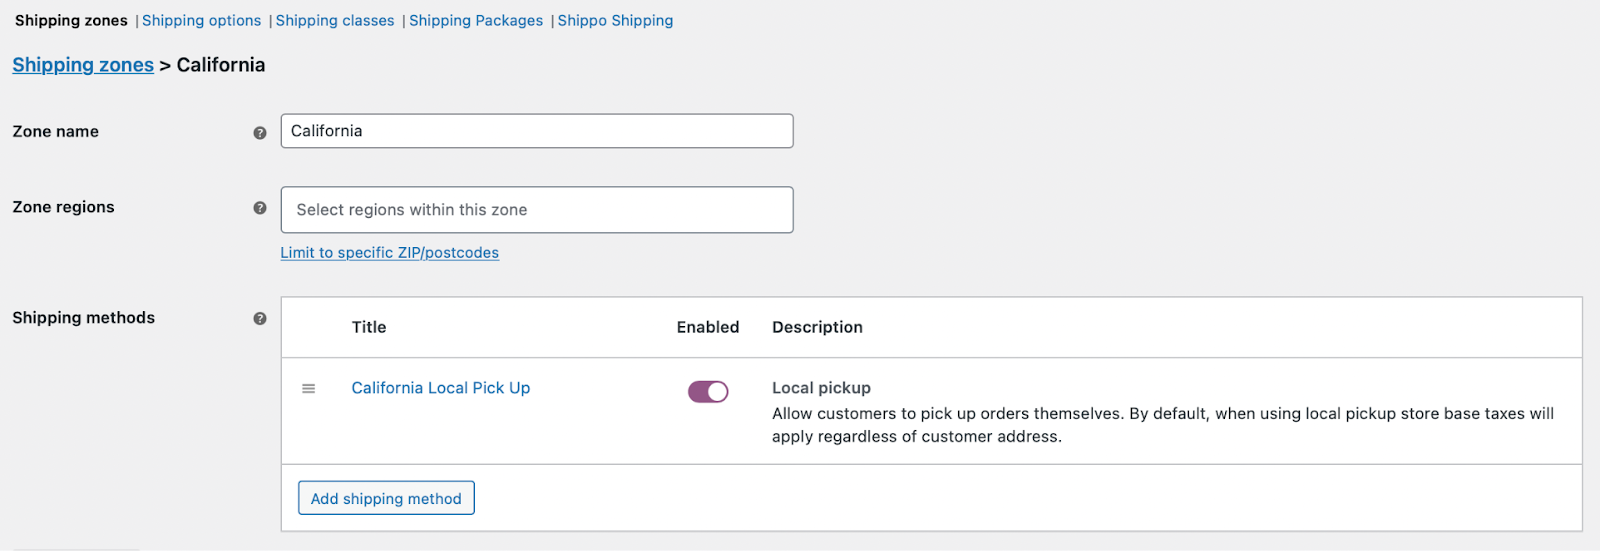Click the Description column header

(817, 327)
